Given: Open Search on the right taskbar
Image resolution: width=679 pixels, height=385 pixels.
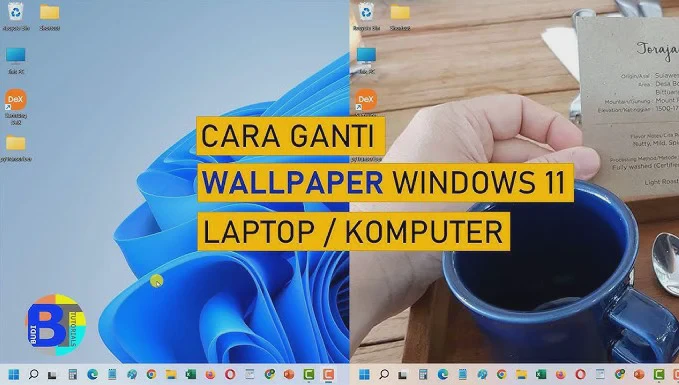Looking at the screenshot, I should pyautogui.click(x=384, y=374).
